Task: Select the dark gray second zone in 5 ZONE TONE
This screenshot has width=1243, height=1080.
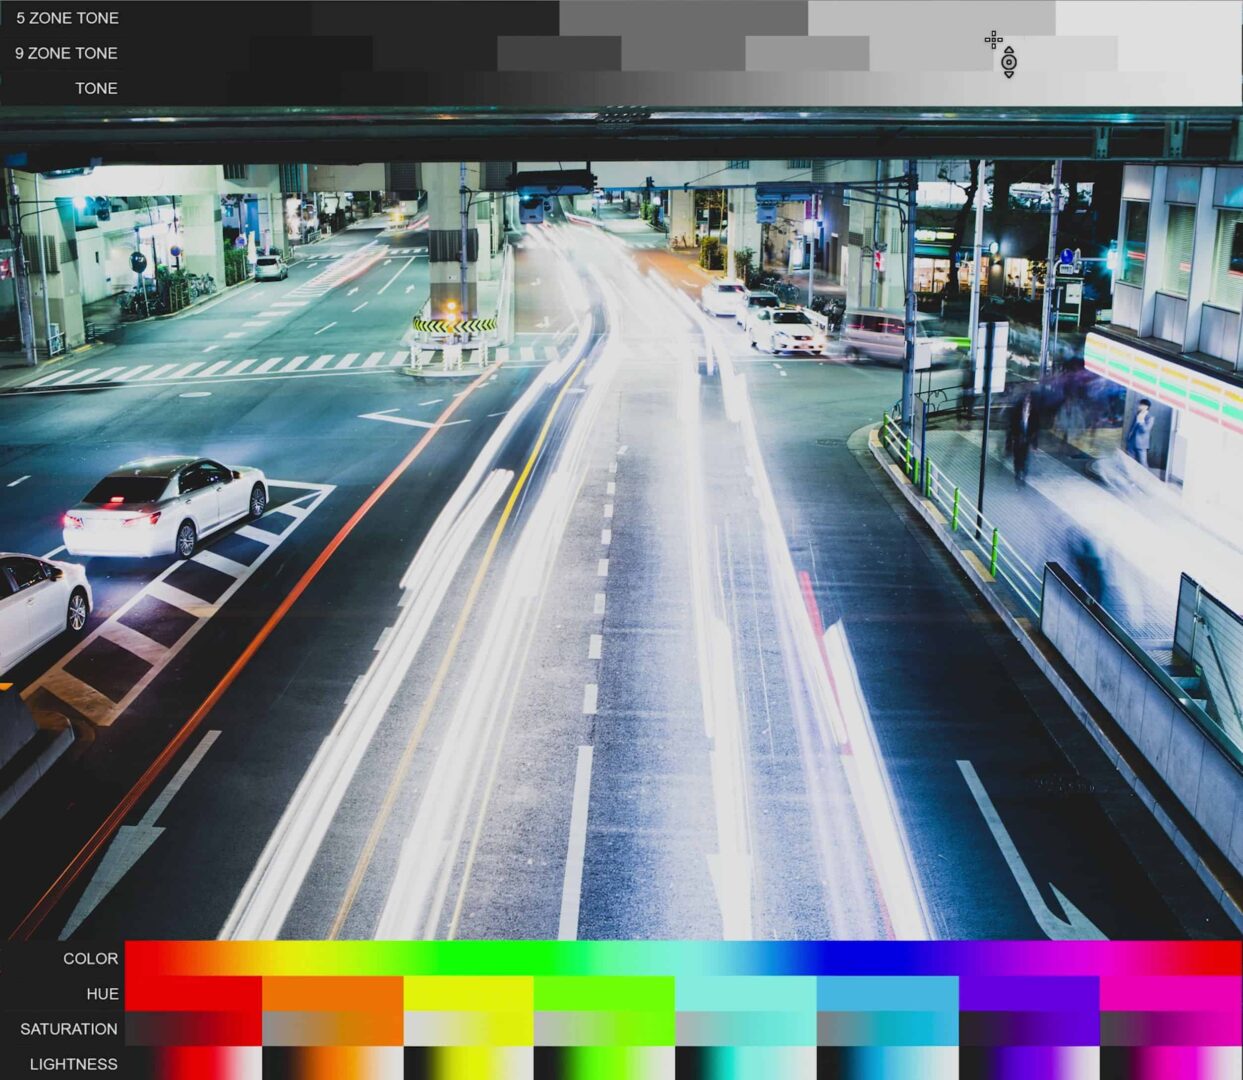Action: 435,18
